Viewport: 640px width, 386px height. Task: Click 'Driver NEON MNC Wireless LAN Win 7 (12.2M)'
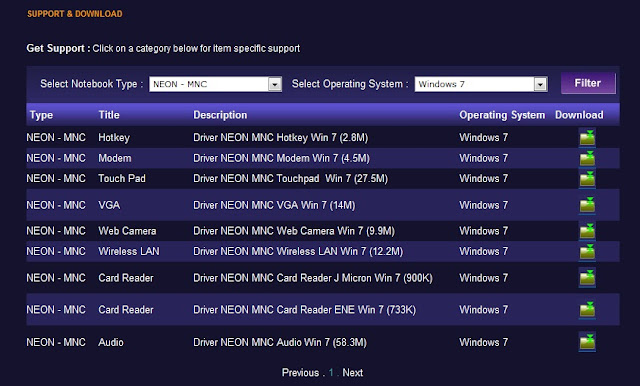click(298, 251)
